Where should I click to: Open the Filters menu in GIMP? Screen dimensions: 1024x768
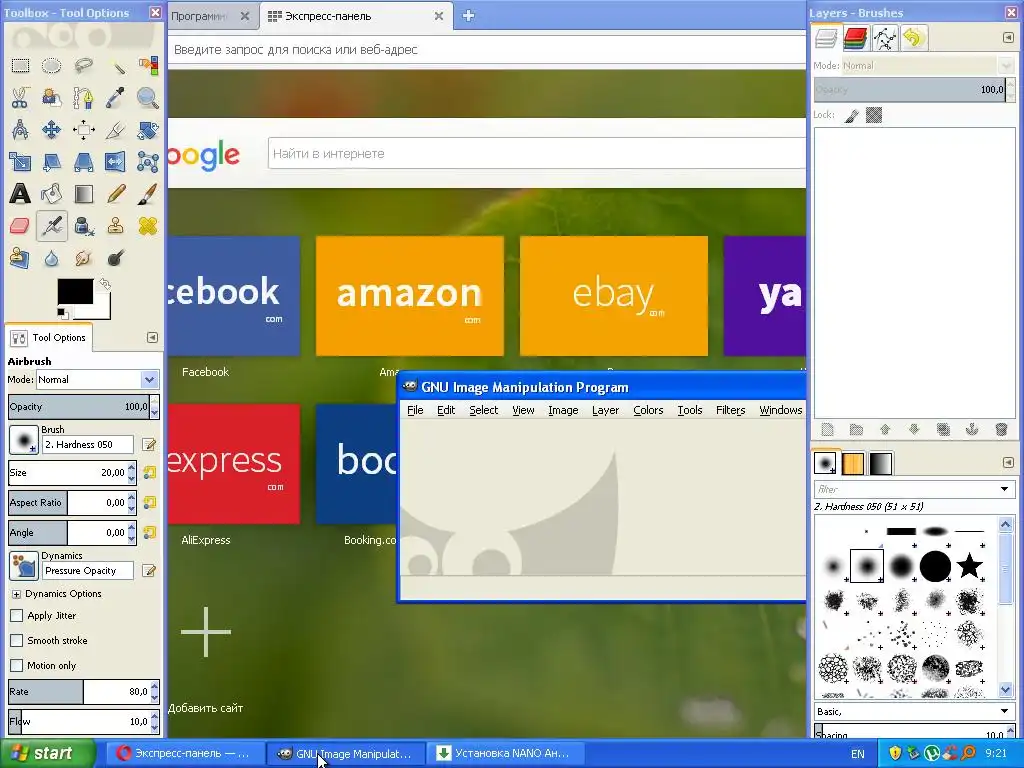(730, 410)
